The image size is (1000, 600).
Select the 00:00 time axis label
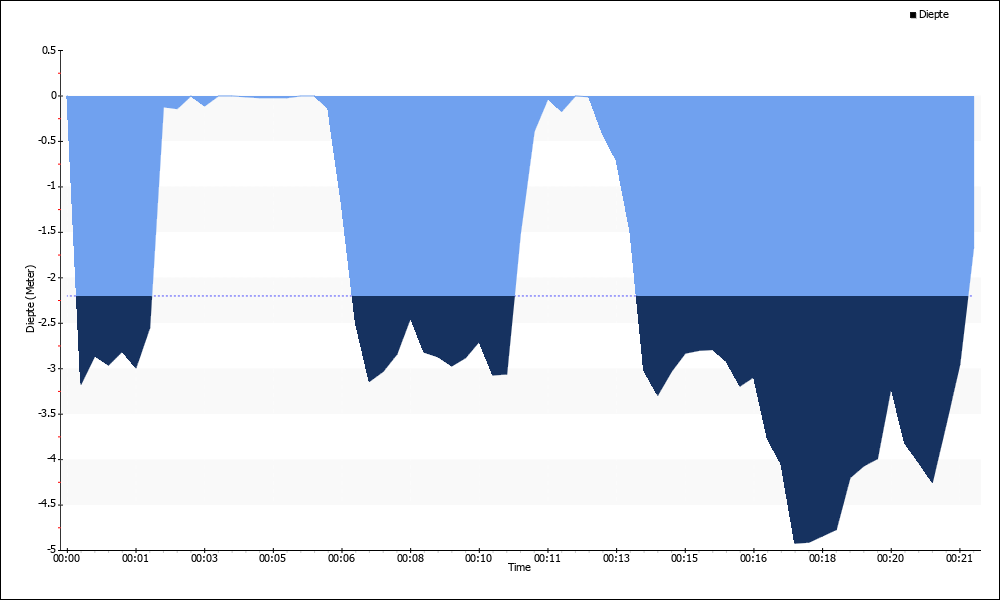66,559
